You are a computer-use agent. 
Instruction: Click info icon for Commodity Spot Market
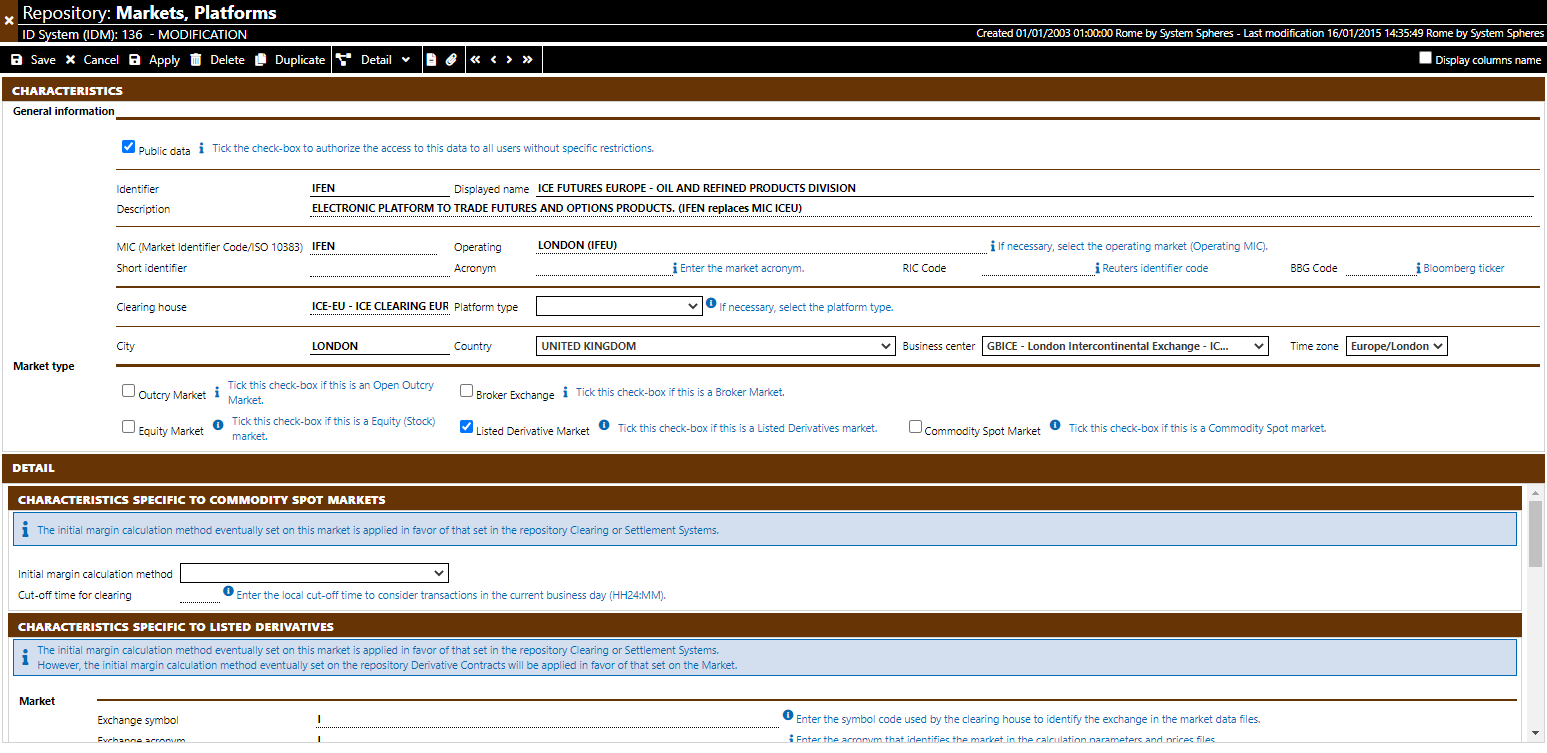tap(1055, 425)
